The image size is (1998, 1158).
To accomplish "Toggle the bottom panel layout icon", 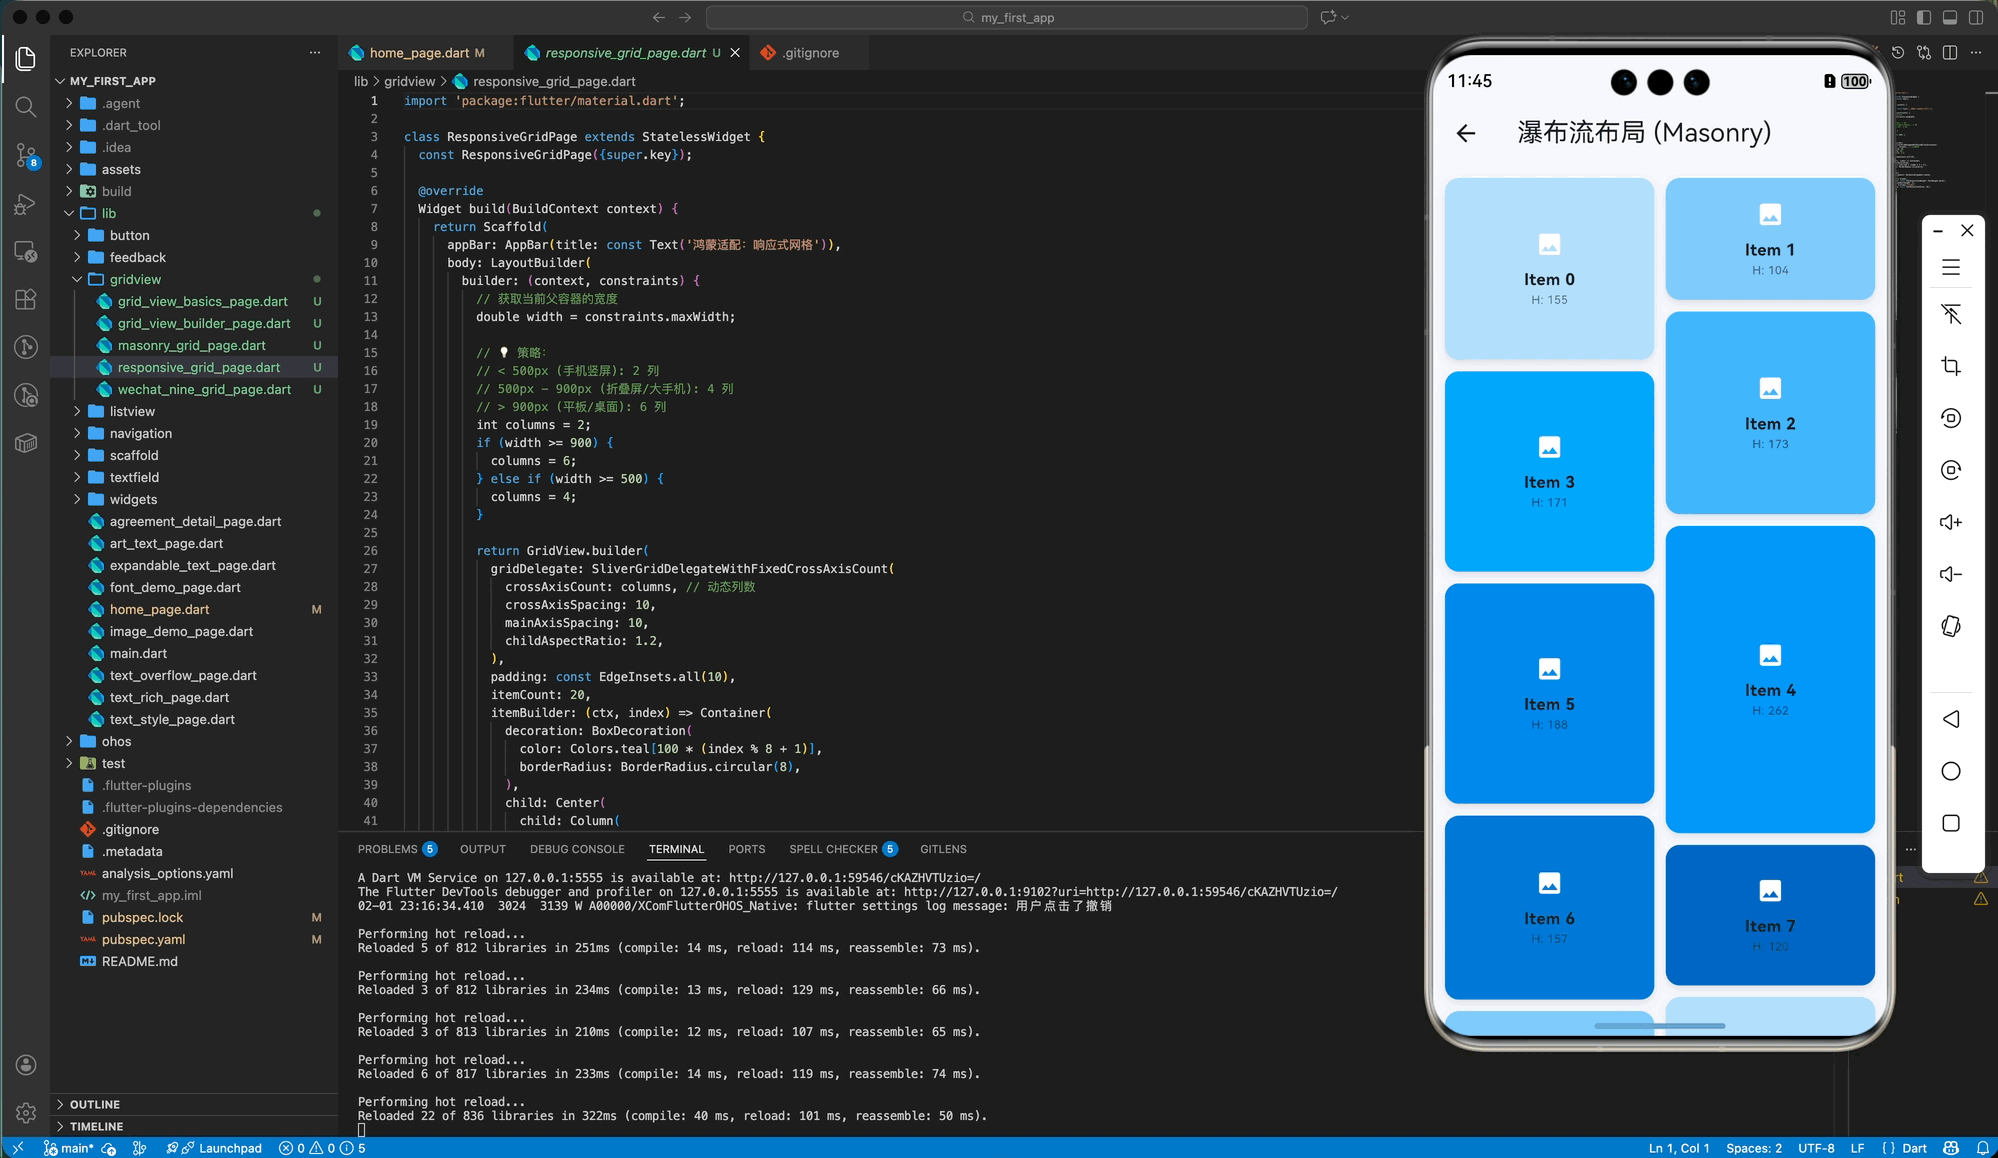I will point(1949,17).
